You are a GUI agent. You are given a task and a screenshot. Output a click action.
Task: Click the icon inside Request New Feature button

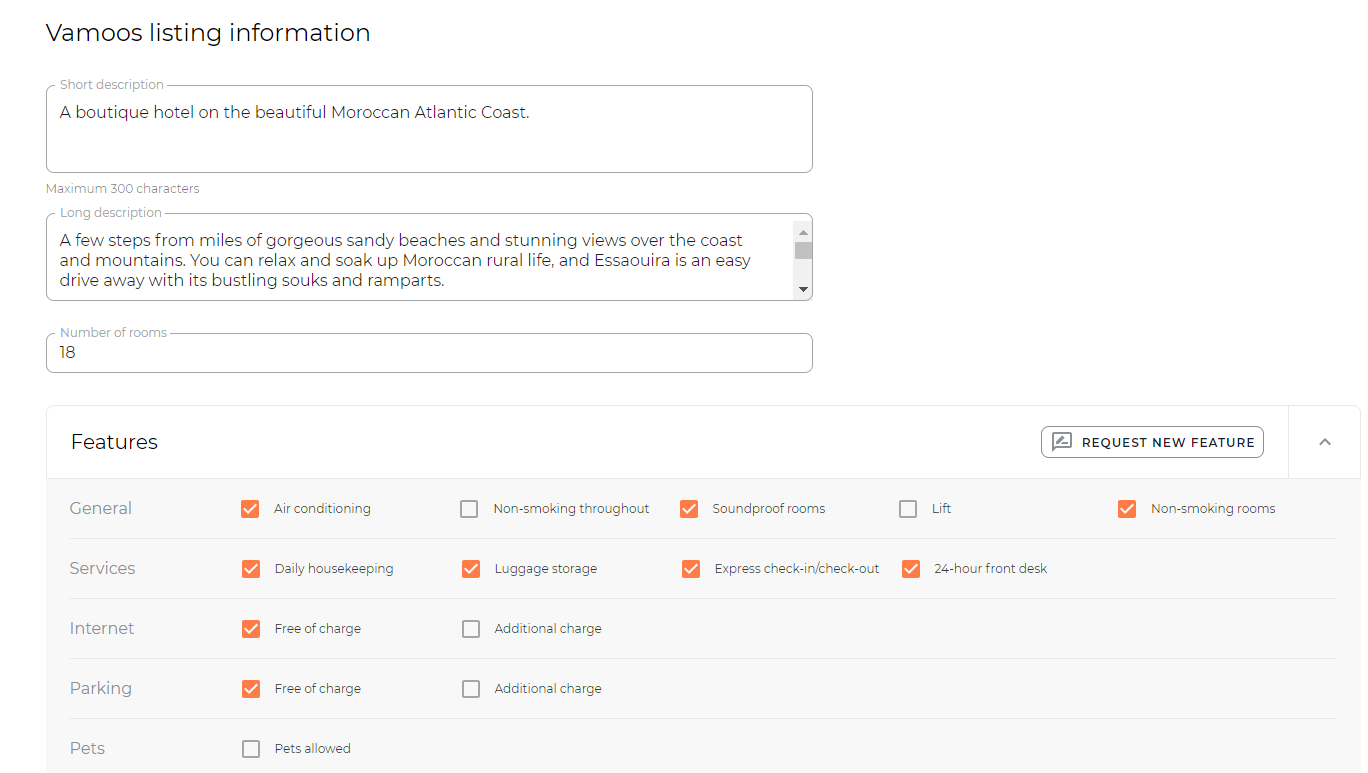[1062, 442]
